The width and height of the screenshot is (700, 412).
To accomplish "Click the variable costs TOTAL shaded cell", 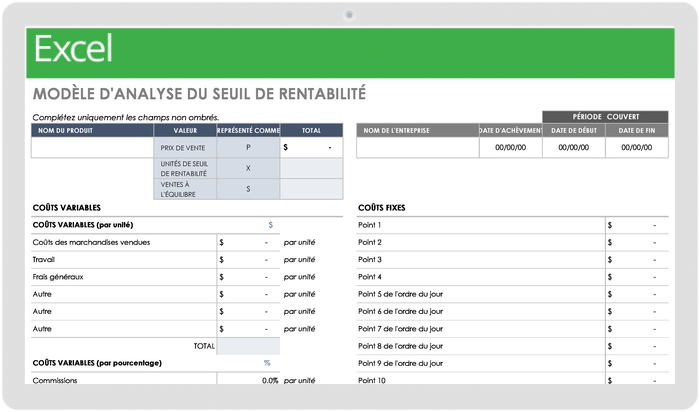I will pos(247,346).
